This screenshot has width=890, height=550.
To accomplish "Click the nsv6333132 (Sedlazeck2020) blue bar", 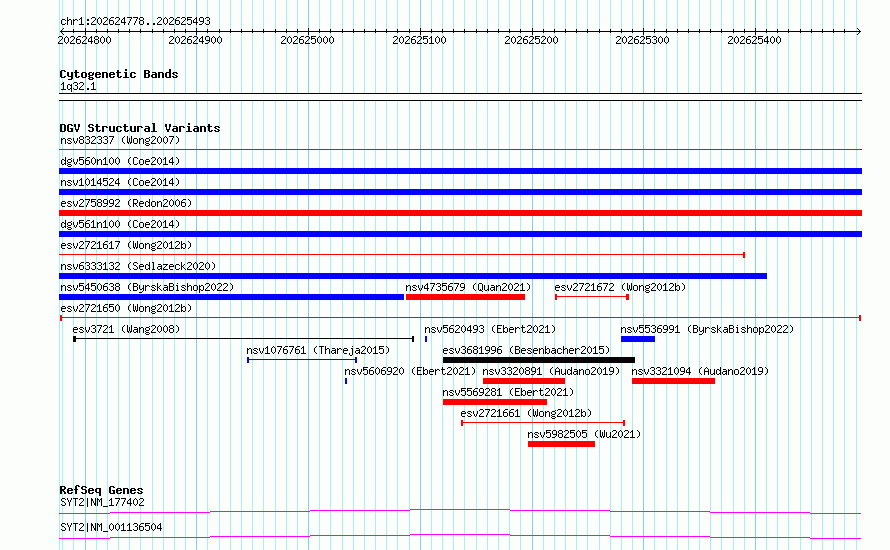I will click(x=413, y=276).
